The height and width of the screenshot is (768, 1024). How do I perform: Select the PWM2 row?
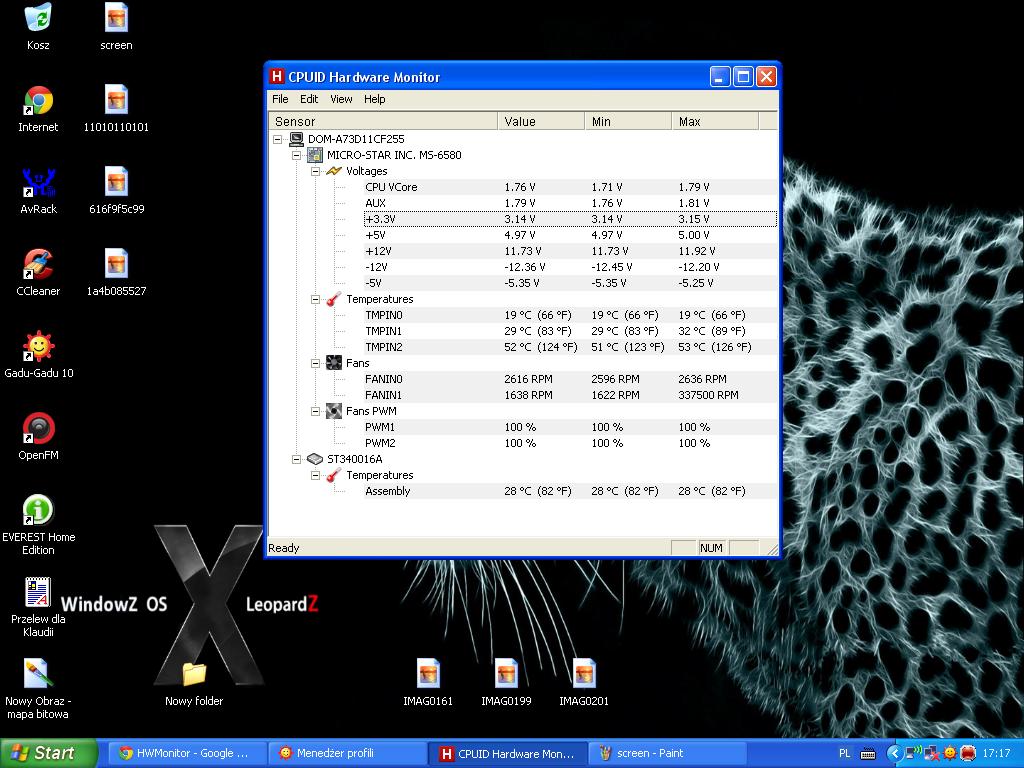tap(570, 443)
